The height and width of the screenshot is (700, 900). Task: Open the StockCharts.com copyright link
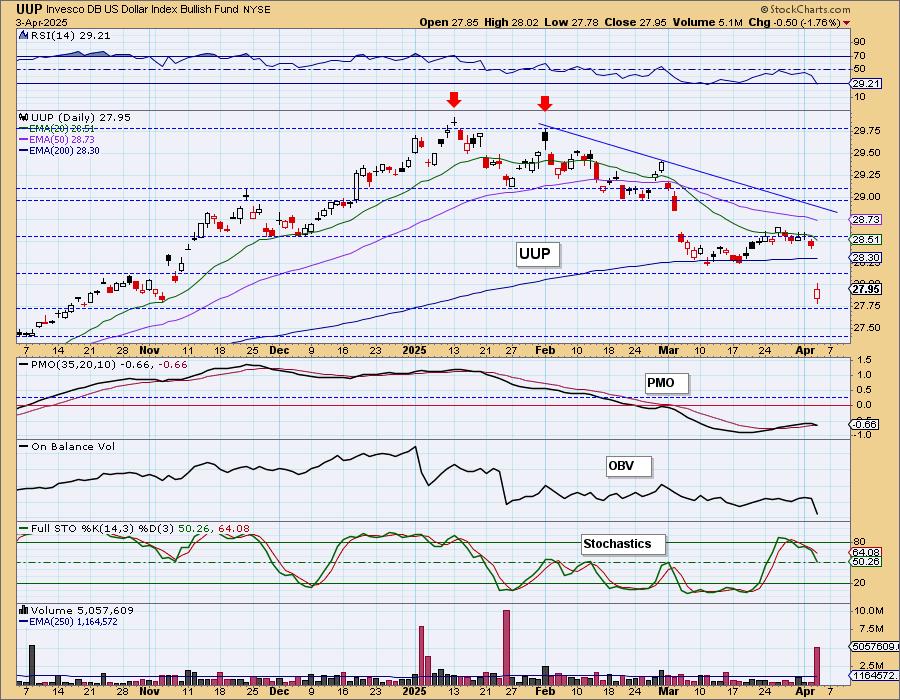(805, 9)
